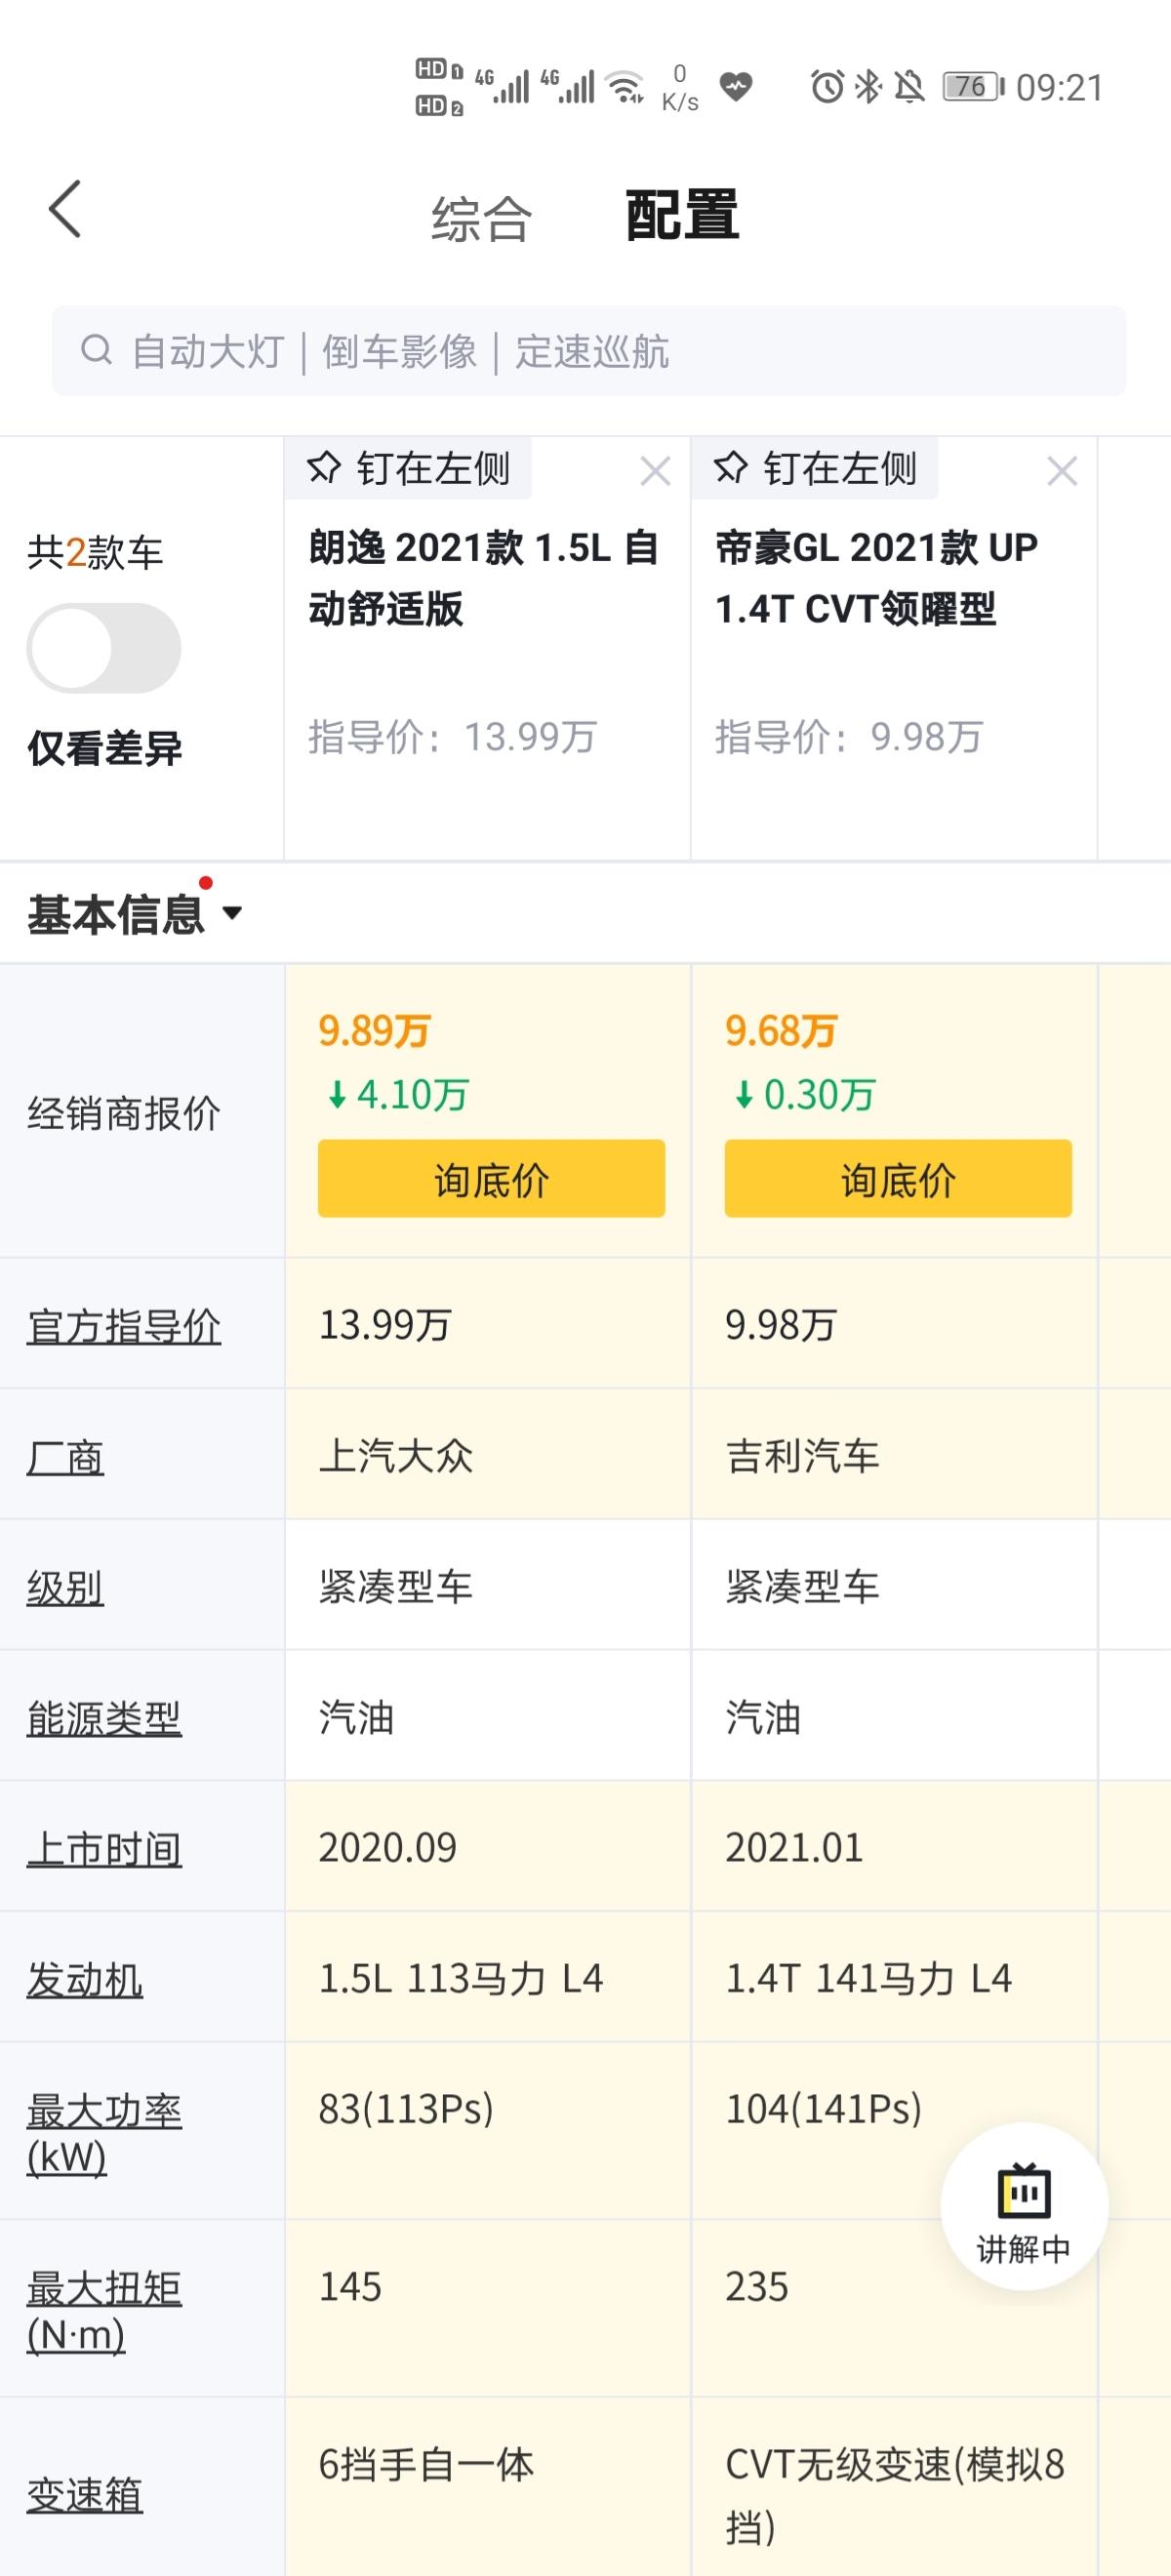The width and height of the screenshot is (1171, 2576).
Task: Open 最大扭矩(N·m) definition link
Action: [104, 2311]
